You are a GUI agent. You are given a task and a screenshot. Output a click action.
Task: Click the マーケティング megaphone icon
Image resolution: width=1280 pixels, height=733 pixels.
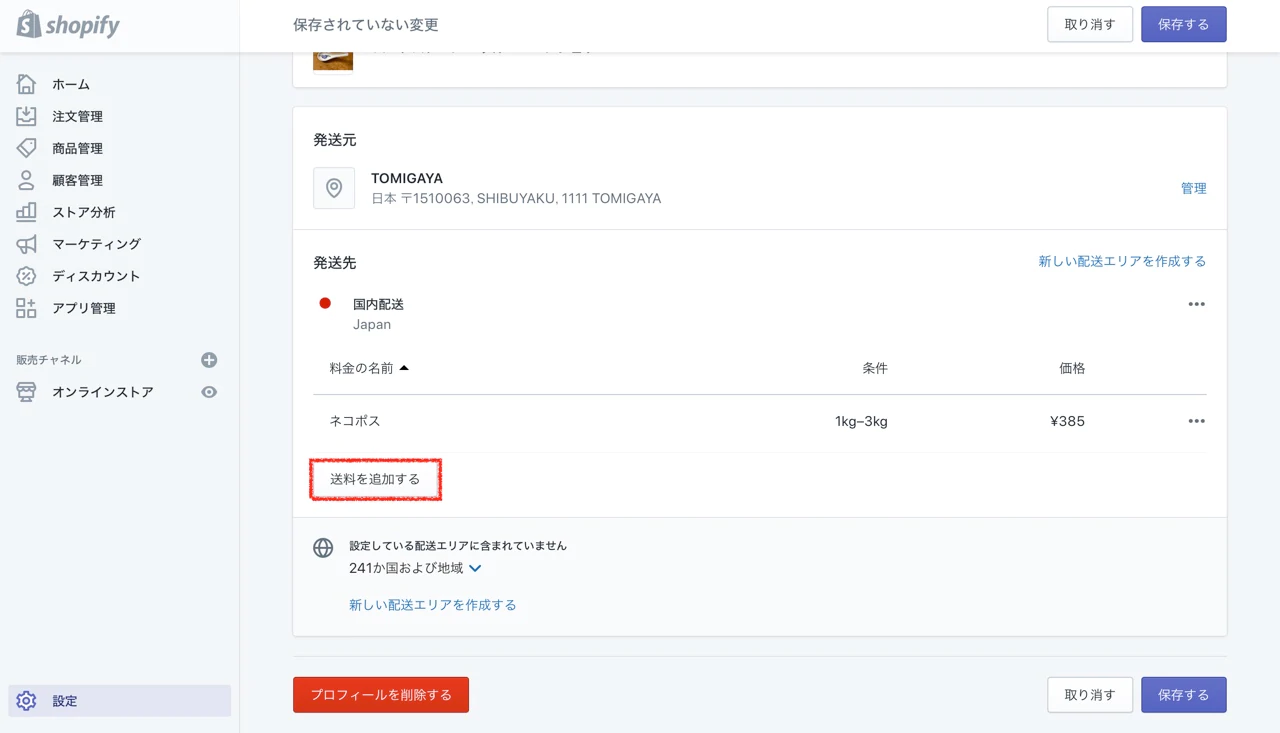click(27, 244)
